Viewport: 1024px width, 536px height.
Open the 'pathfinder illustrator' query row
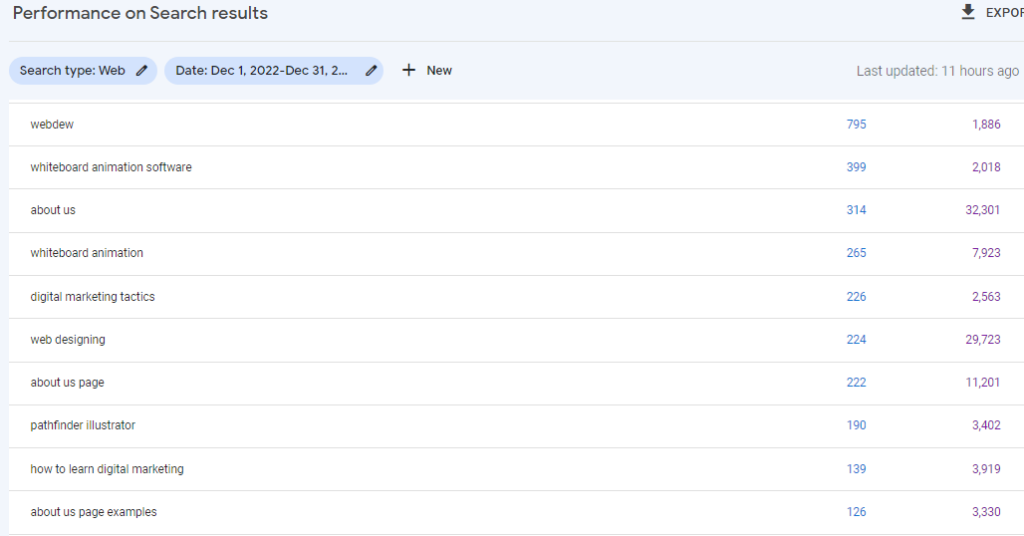(x=83, y=426)
